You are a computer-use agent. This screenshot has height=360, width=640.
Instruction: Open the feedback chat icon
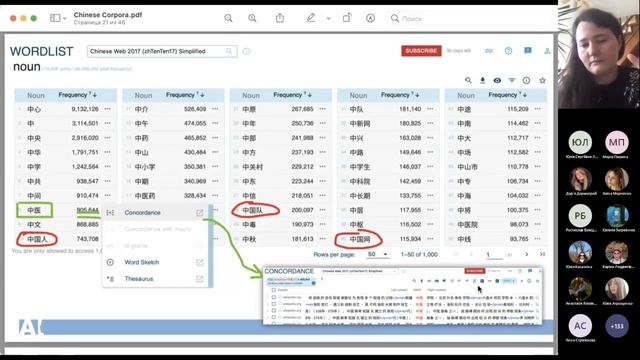(x=528, y=51)
